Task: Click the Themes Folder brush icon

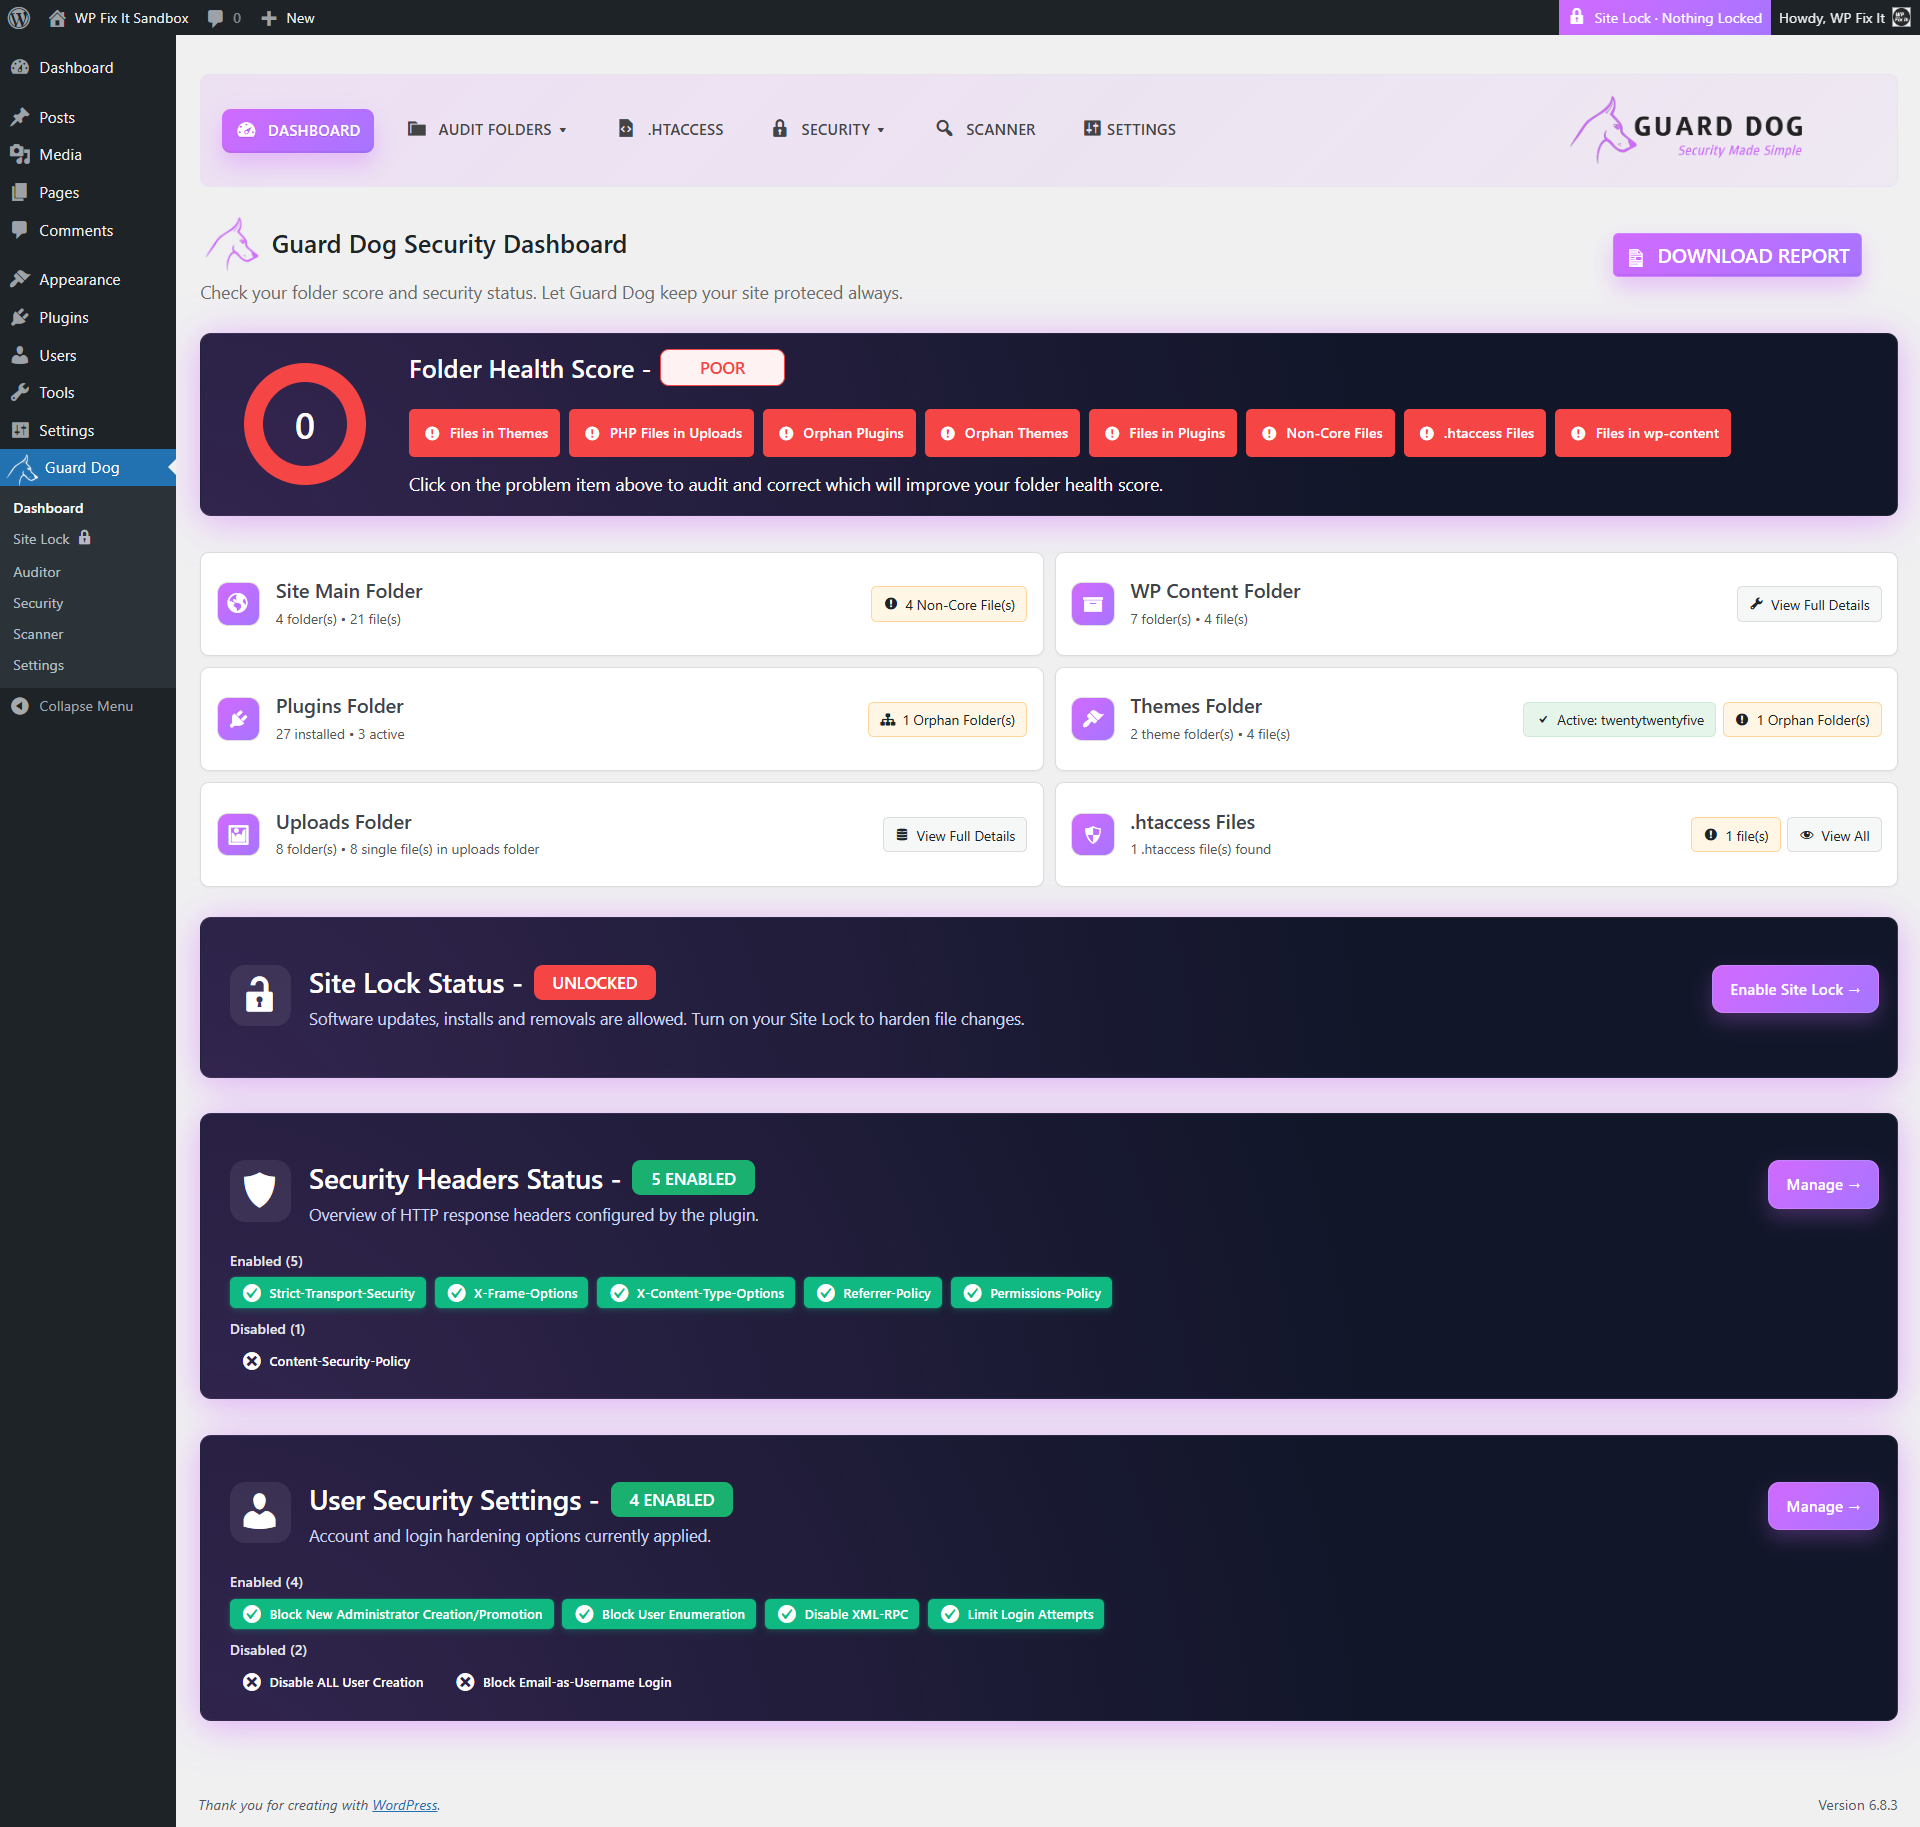Action: (x=1092, y=719)
